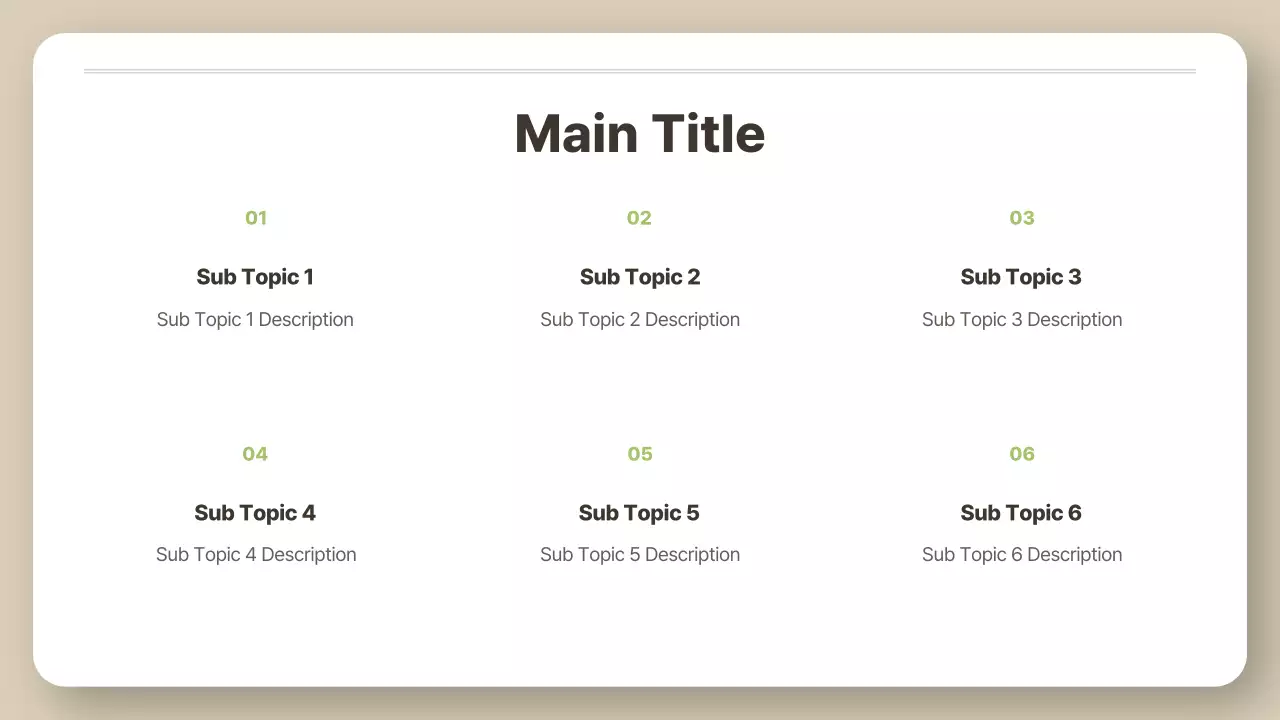
Task: Click the horizontal divider line above the title
Action: click(640, 71)
